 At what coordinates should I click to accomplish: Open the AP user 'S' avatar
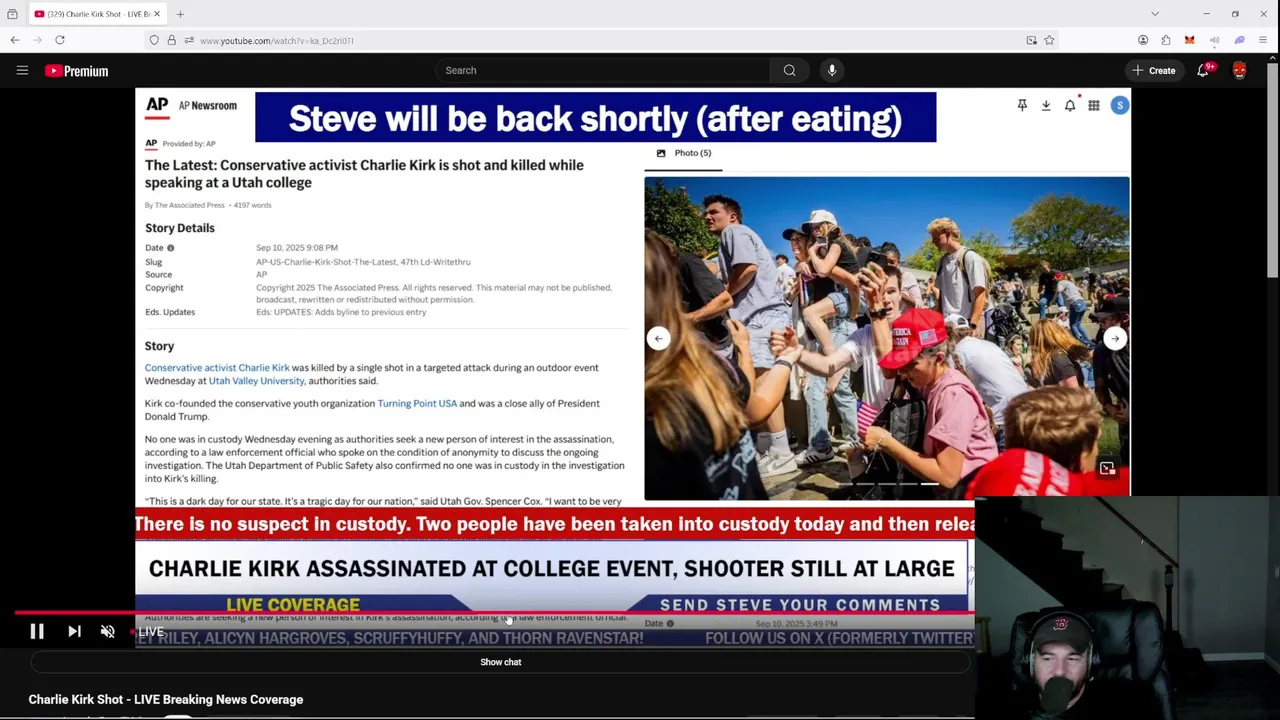pos(1119,105)
